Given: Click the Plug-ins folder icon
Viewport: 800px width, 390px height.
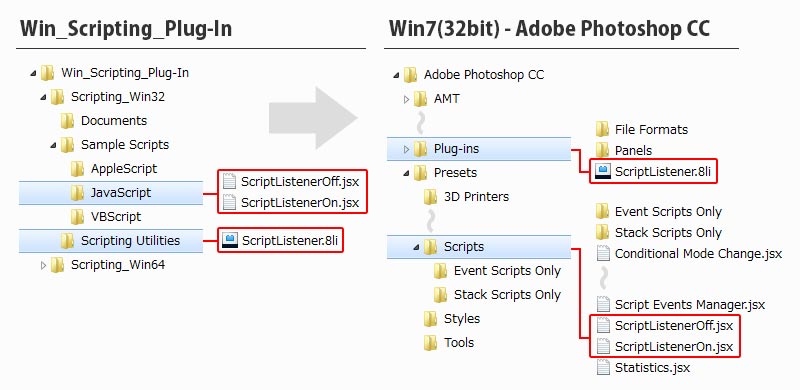Looking at the screenshot, I should [x=420, y=149].
